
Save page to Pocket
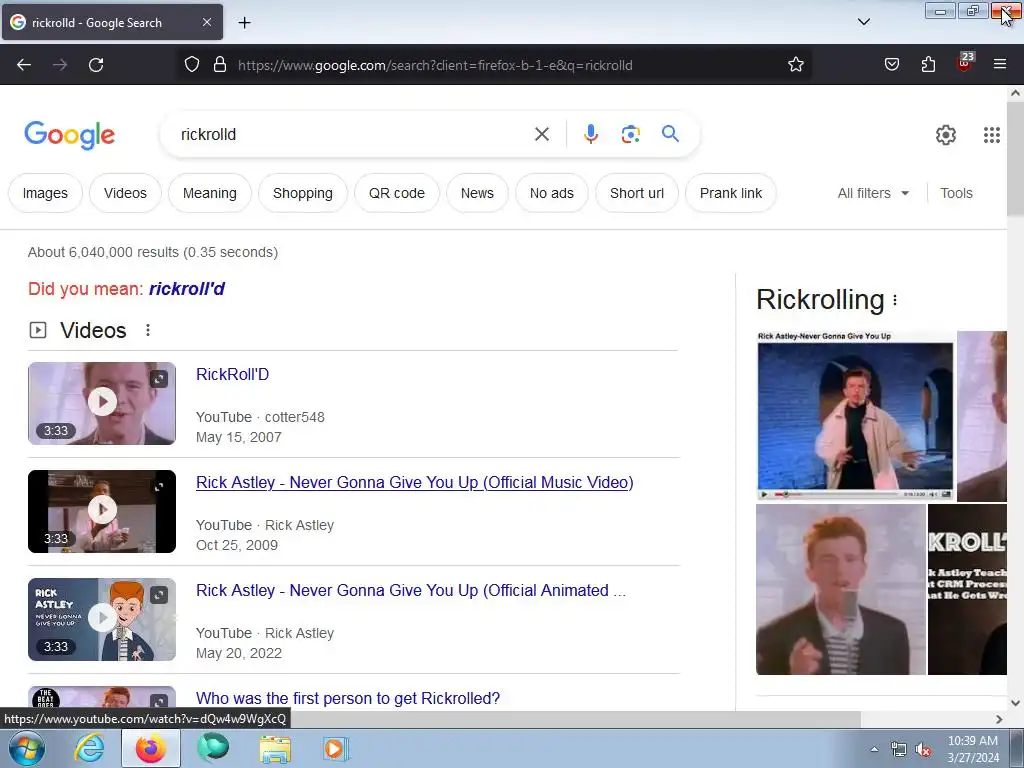tap(891, 65)
